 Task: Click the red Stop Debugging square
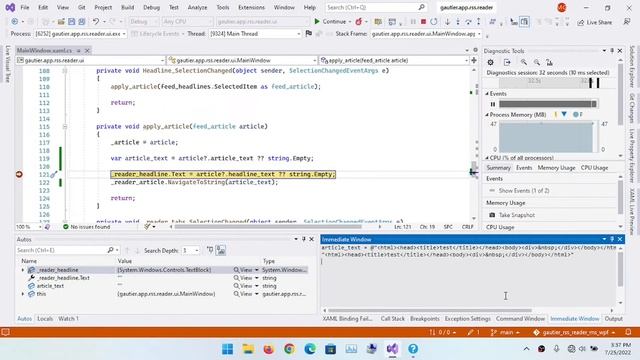click(x=423, y=22)
